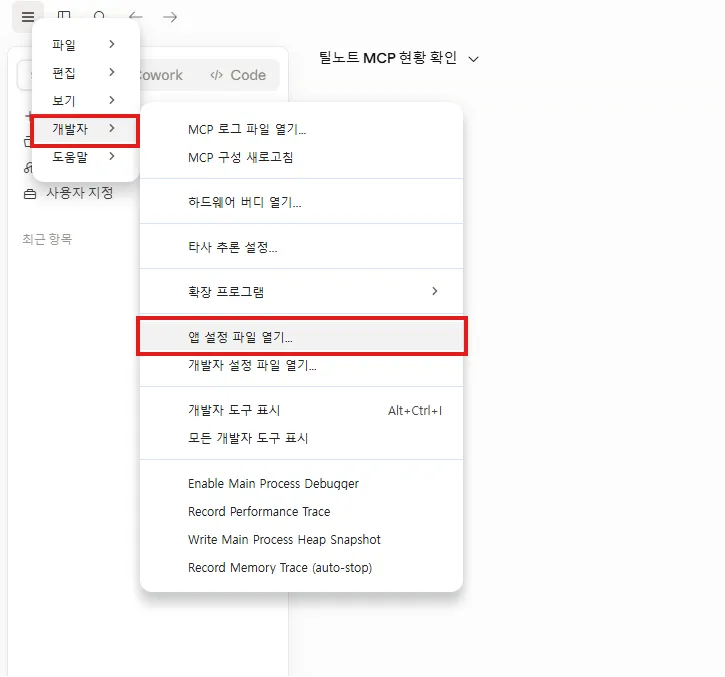Click the search magnifier icon
Viewport: 725px width, 677px height.
(x=99, y=16)
